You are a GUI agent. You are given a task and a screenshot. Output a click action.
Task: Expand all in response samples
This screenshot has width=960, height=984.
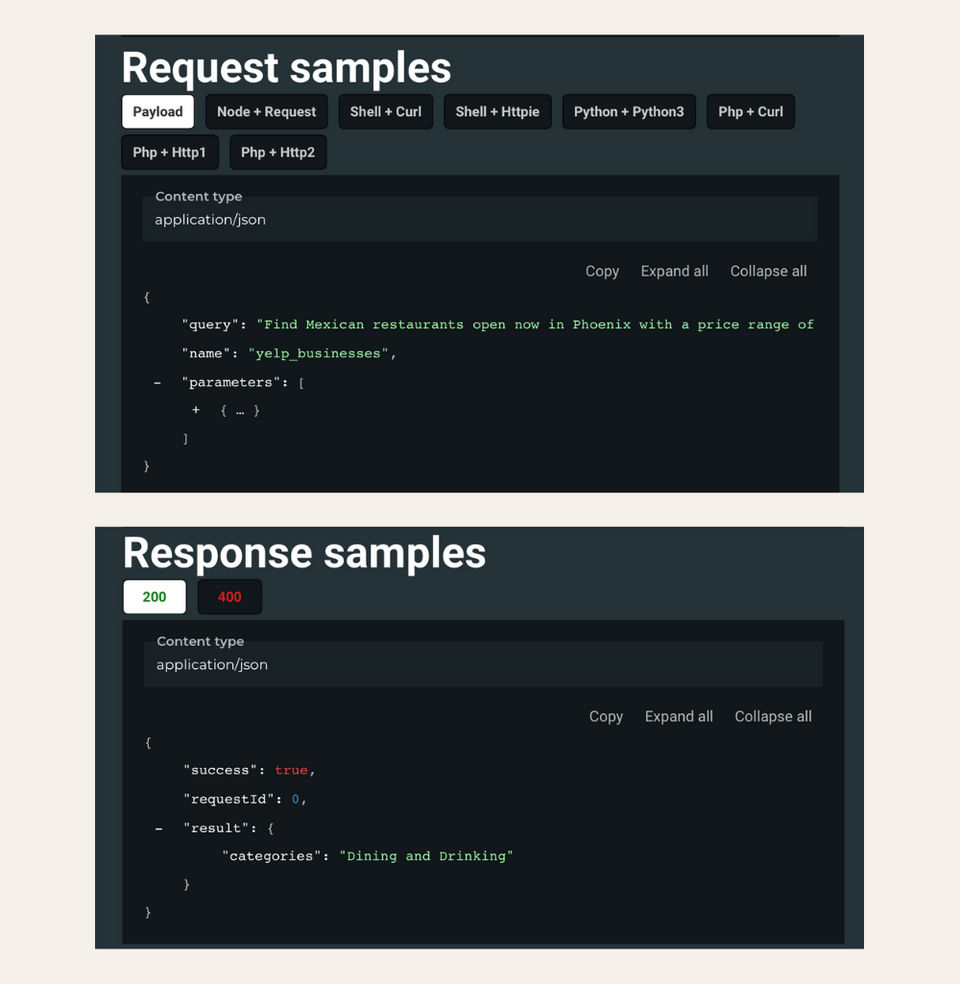click(678, 716)
